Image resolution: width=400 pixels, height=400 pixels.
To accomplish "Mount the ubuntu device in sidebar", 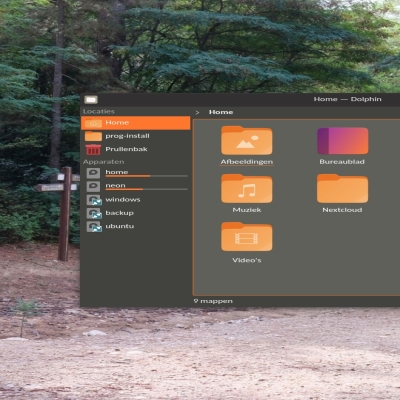I will pyautogui.click(x=136, y=226).
